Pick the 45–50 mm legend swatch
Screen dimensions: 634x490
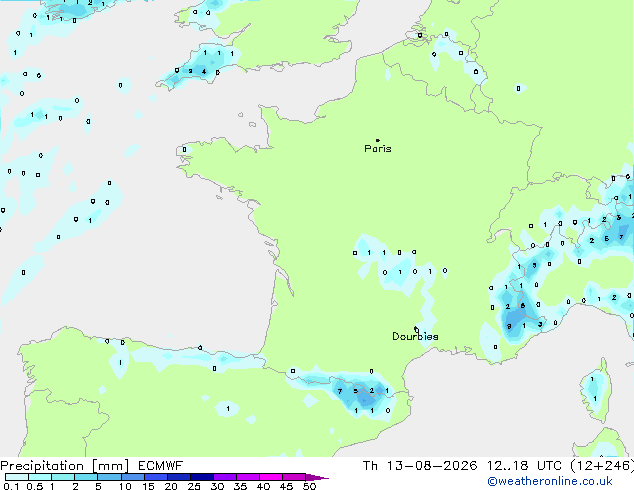[x=294, y=477]
